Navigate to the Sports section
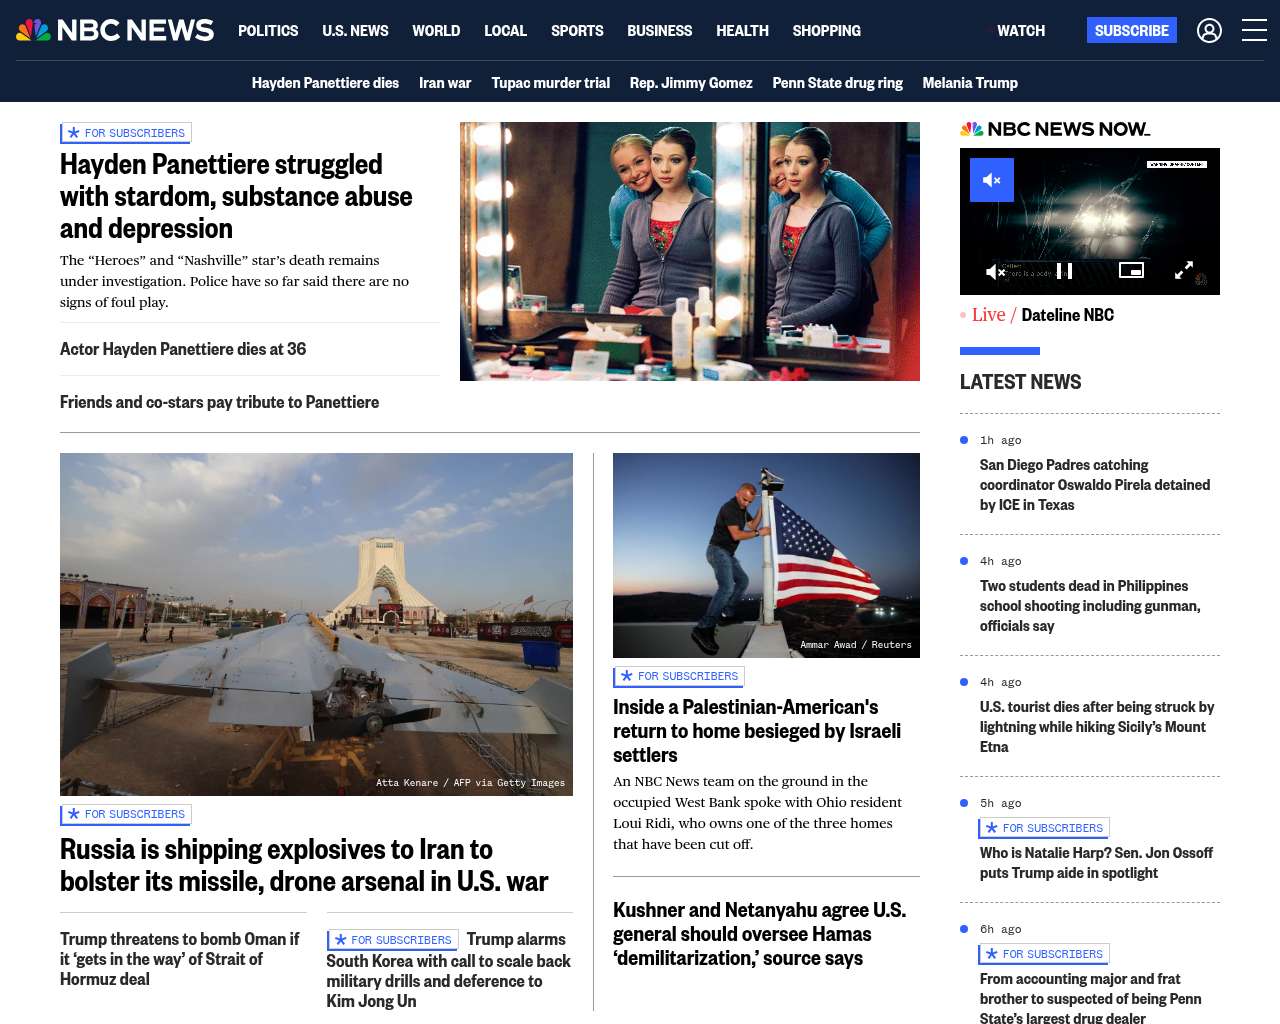The height and width of the screenshot is (1024, 1280). pos(577,31)
